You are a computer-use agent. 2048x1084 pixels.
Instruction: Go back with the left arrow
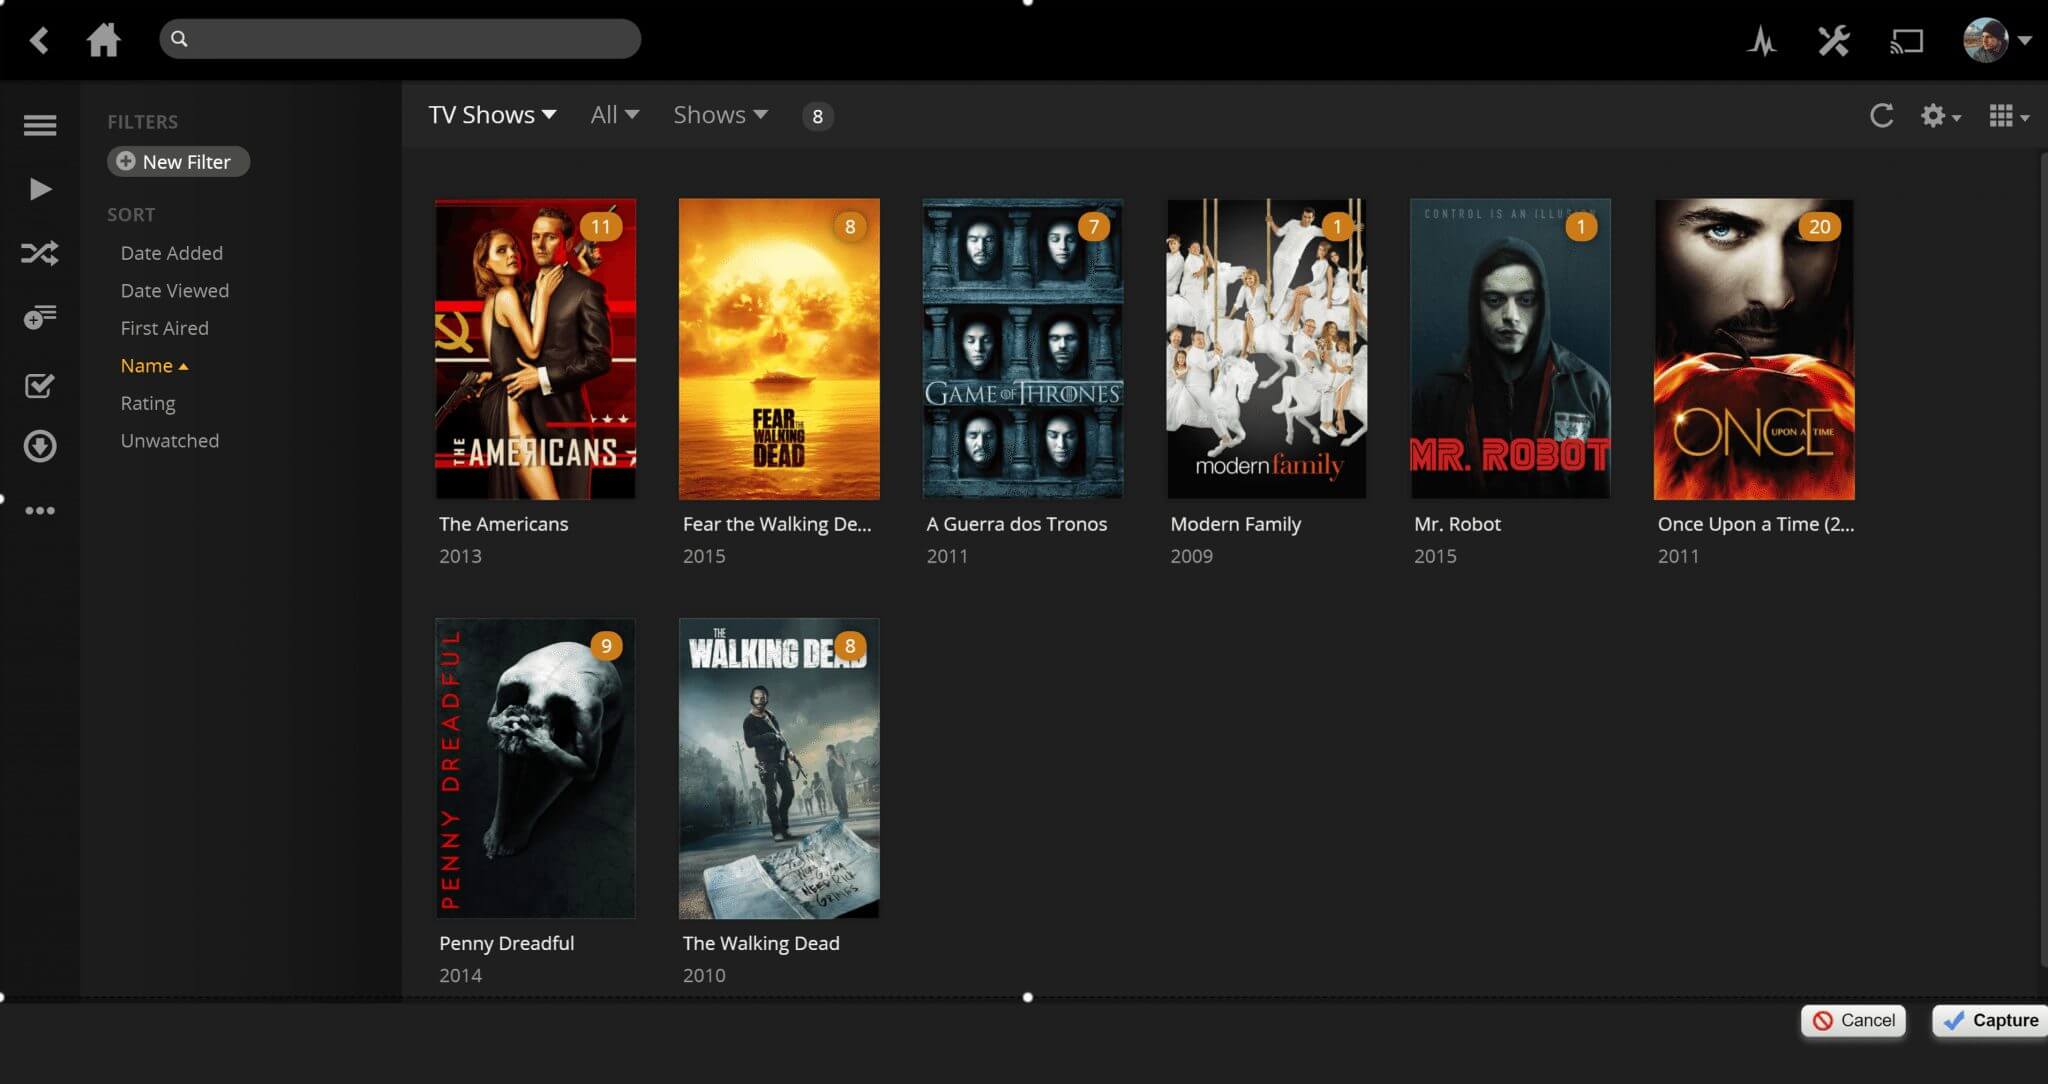pos(39,40)
